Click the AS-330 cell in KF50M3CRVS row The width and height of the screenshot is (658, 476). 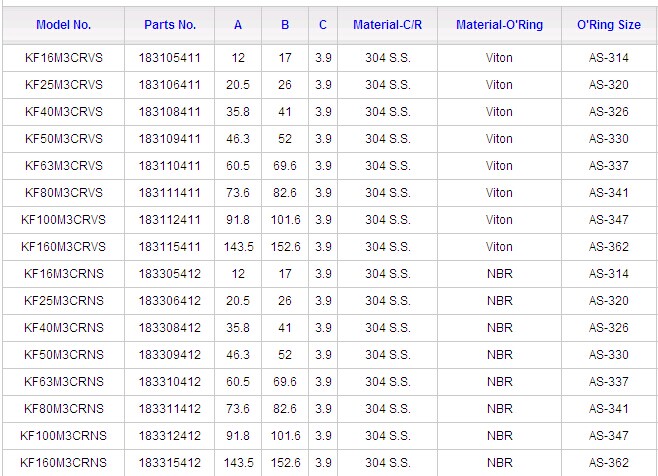[x=608, y=139]
